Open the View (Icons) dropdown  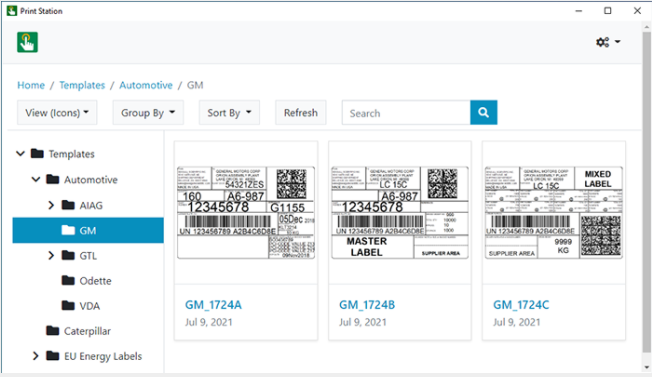pos(57,112)
